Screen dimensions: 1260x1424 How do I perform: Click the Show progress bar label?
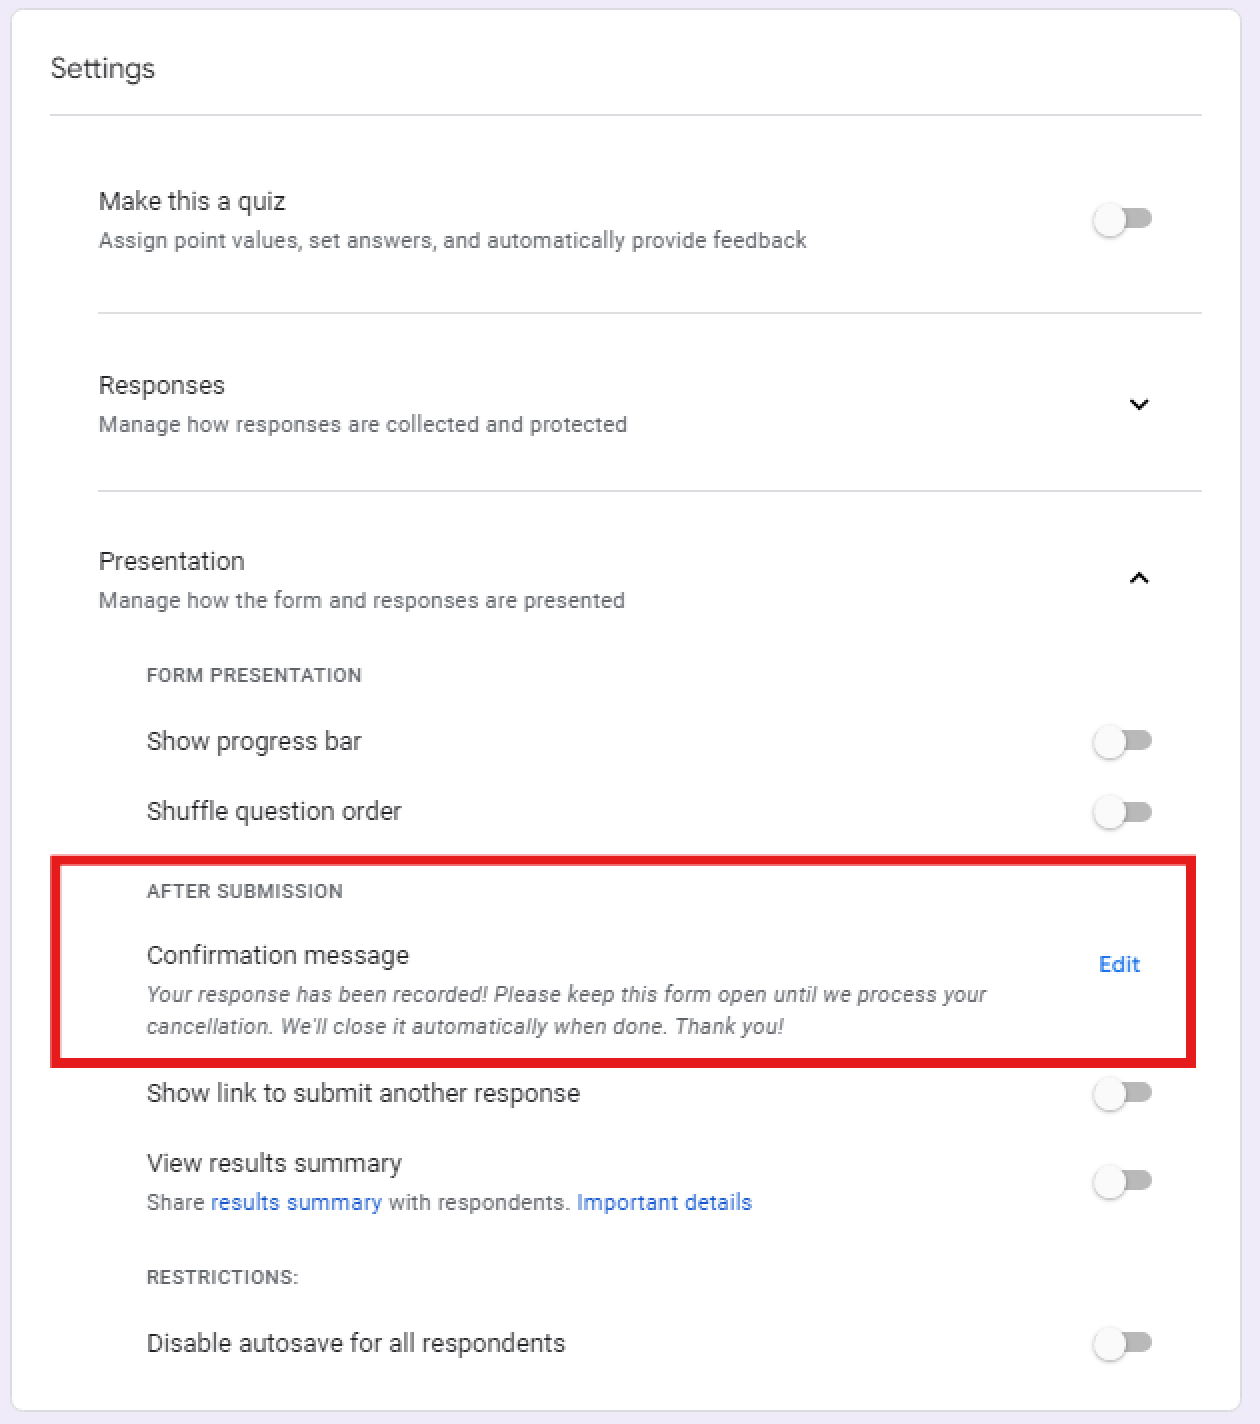tap(254, 741)
